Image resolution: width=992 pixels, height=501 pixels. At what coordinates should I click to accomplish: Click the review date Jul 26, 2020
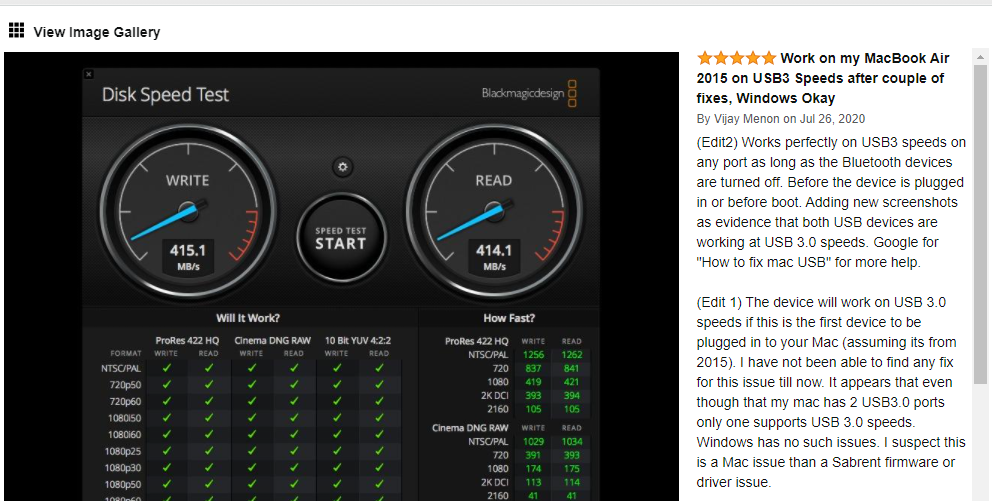click(x=832, y=119)
